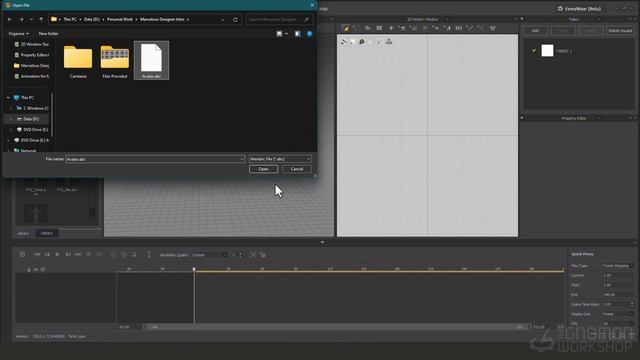
Task: Select the Camtasia folder
Action: tap(78, 61)
